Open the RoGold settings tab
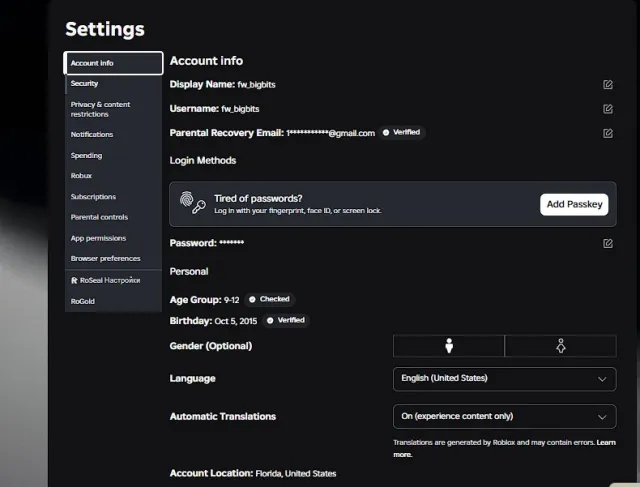The image size is (640, 487). [x=113, y=301]
